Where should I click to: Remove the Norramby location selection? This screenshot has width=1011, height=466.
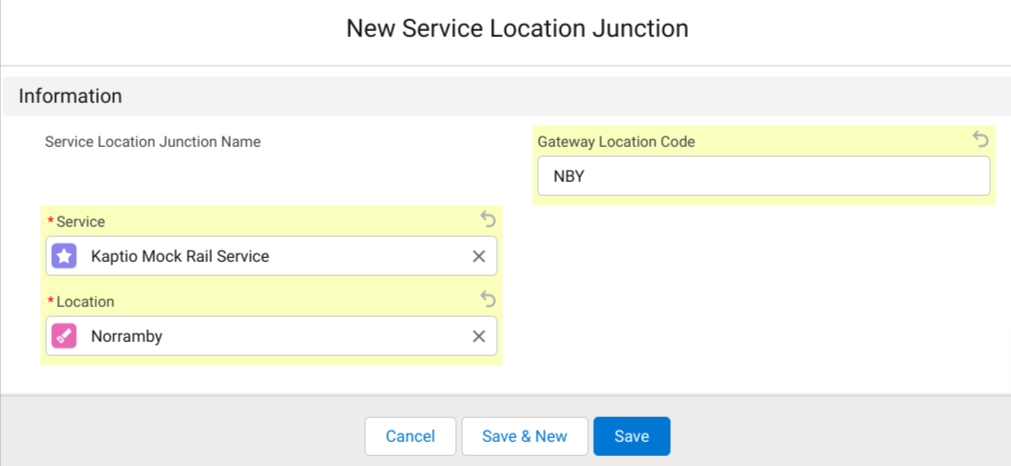point(478,337)
